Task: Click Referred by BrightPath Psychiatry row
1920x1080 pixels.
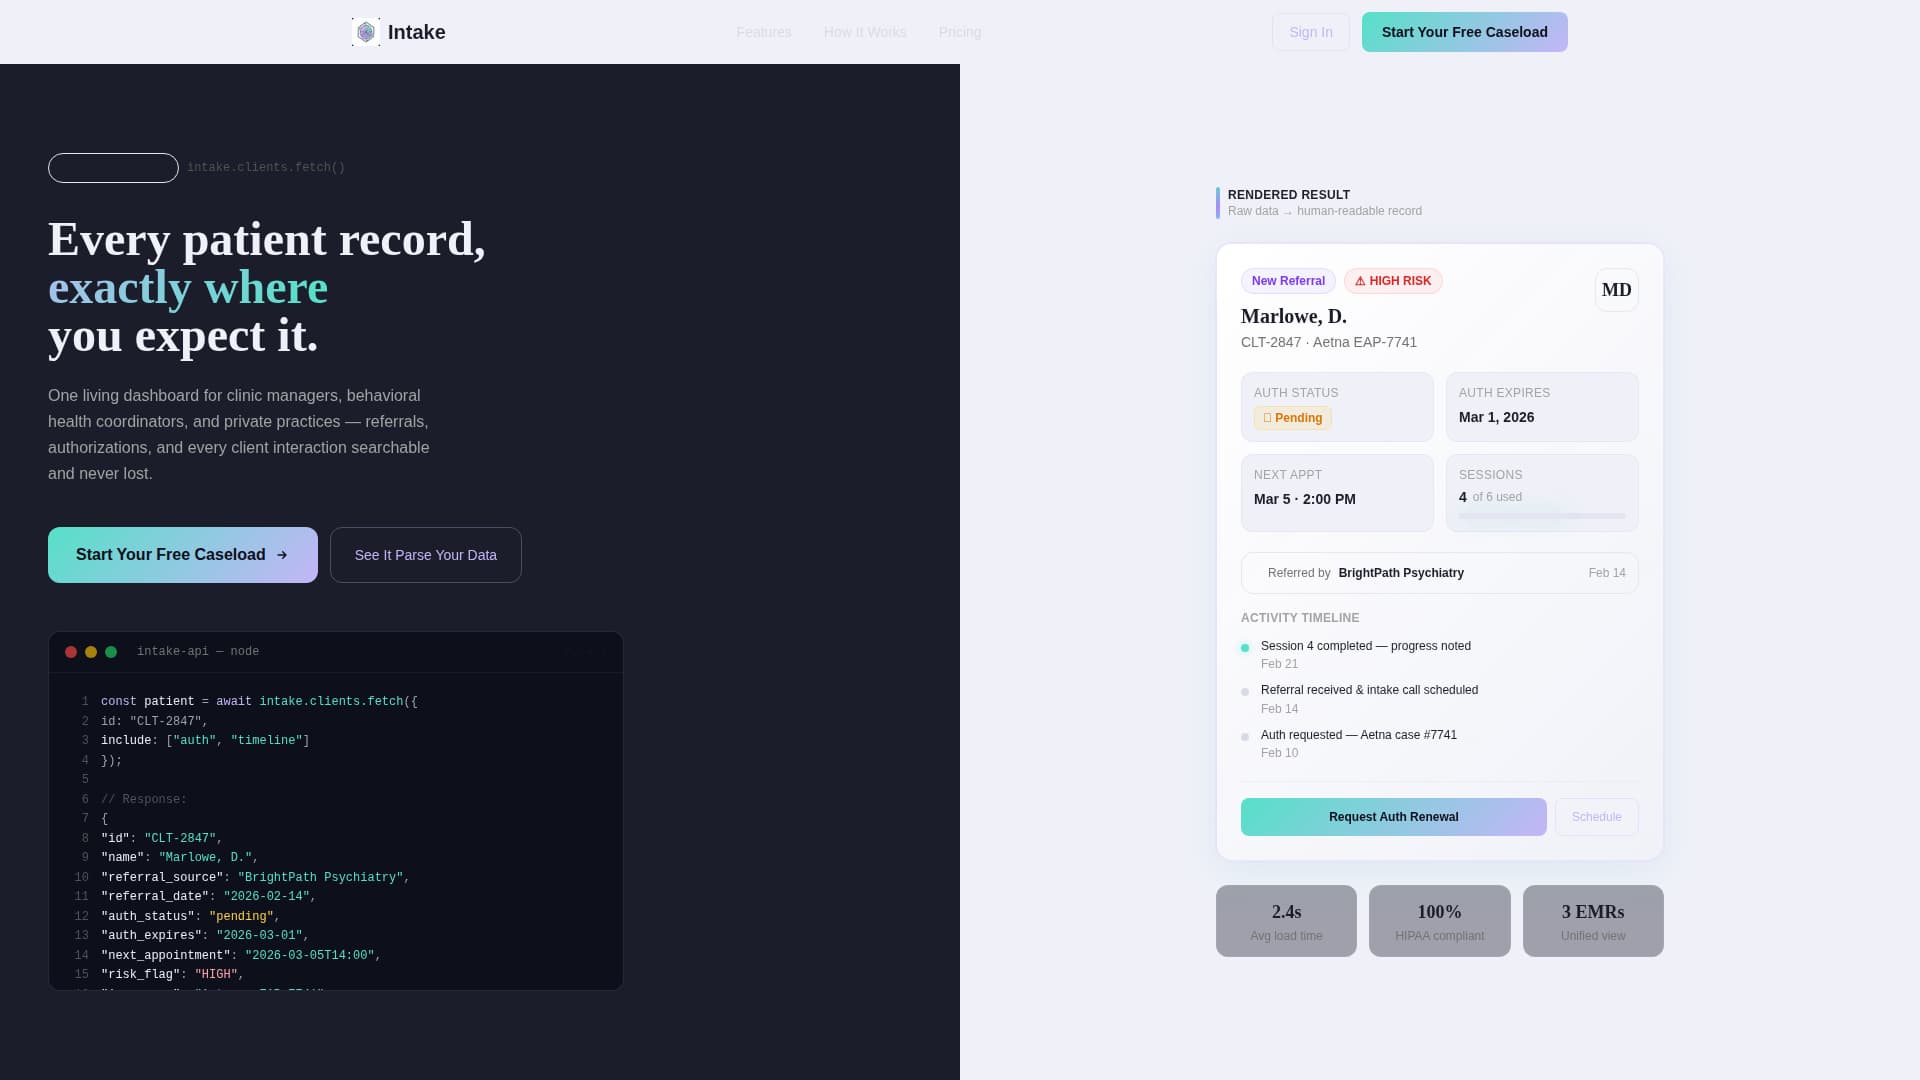Action: tap(1440, 573)
